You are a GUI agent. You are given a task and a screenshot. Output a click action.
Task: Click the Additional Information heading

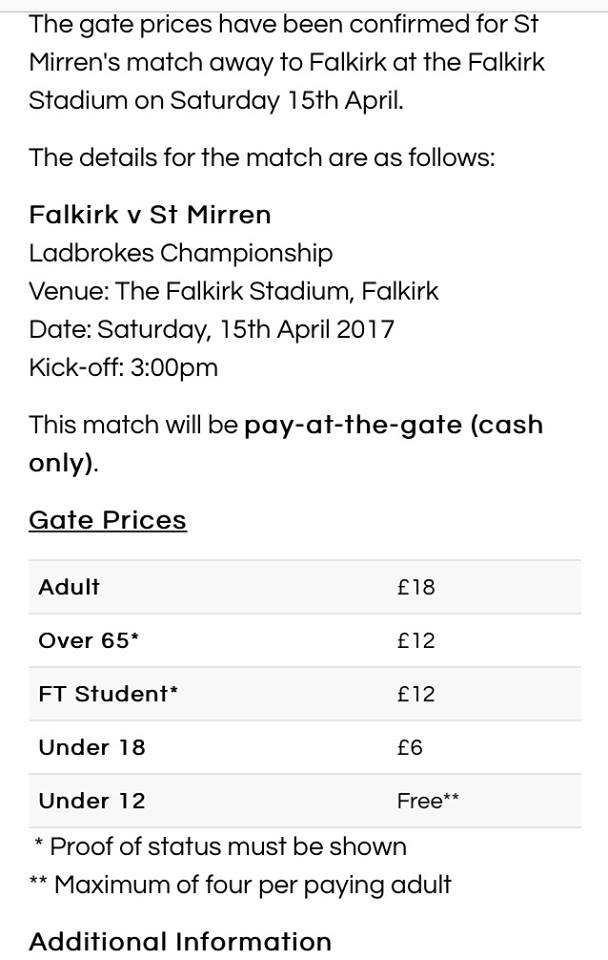[180, 941]
